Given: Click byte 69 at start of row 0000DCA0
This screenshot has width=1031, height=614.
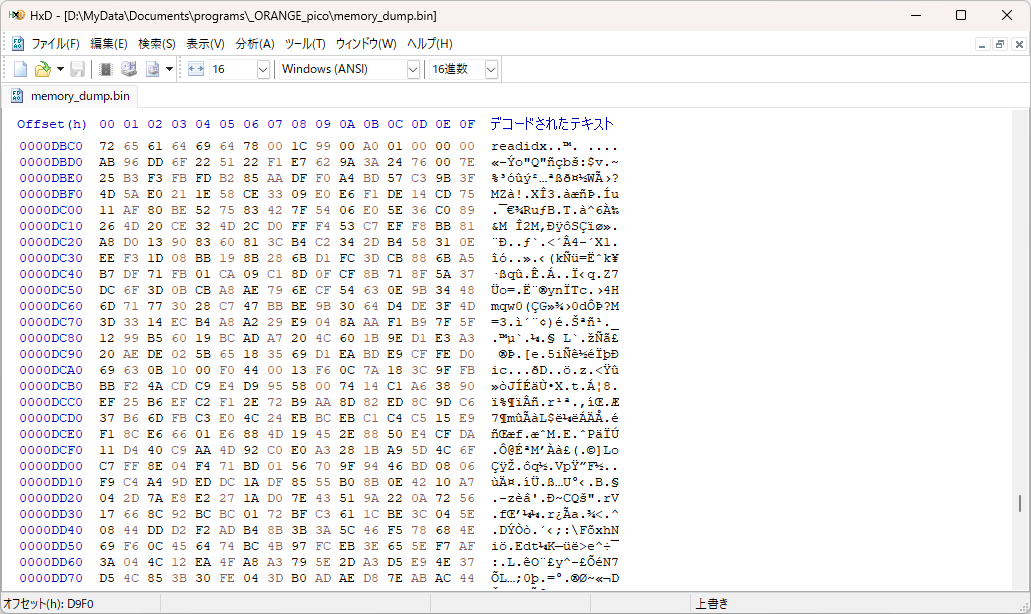Looking at the screenshot, I should [x=107, y=370].
